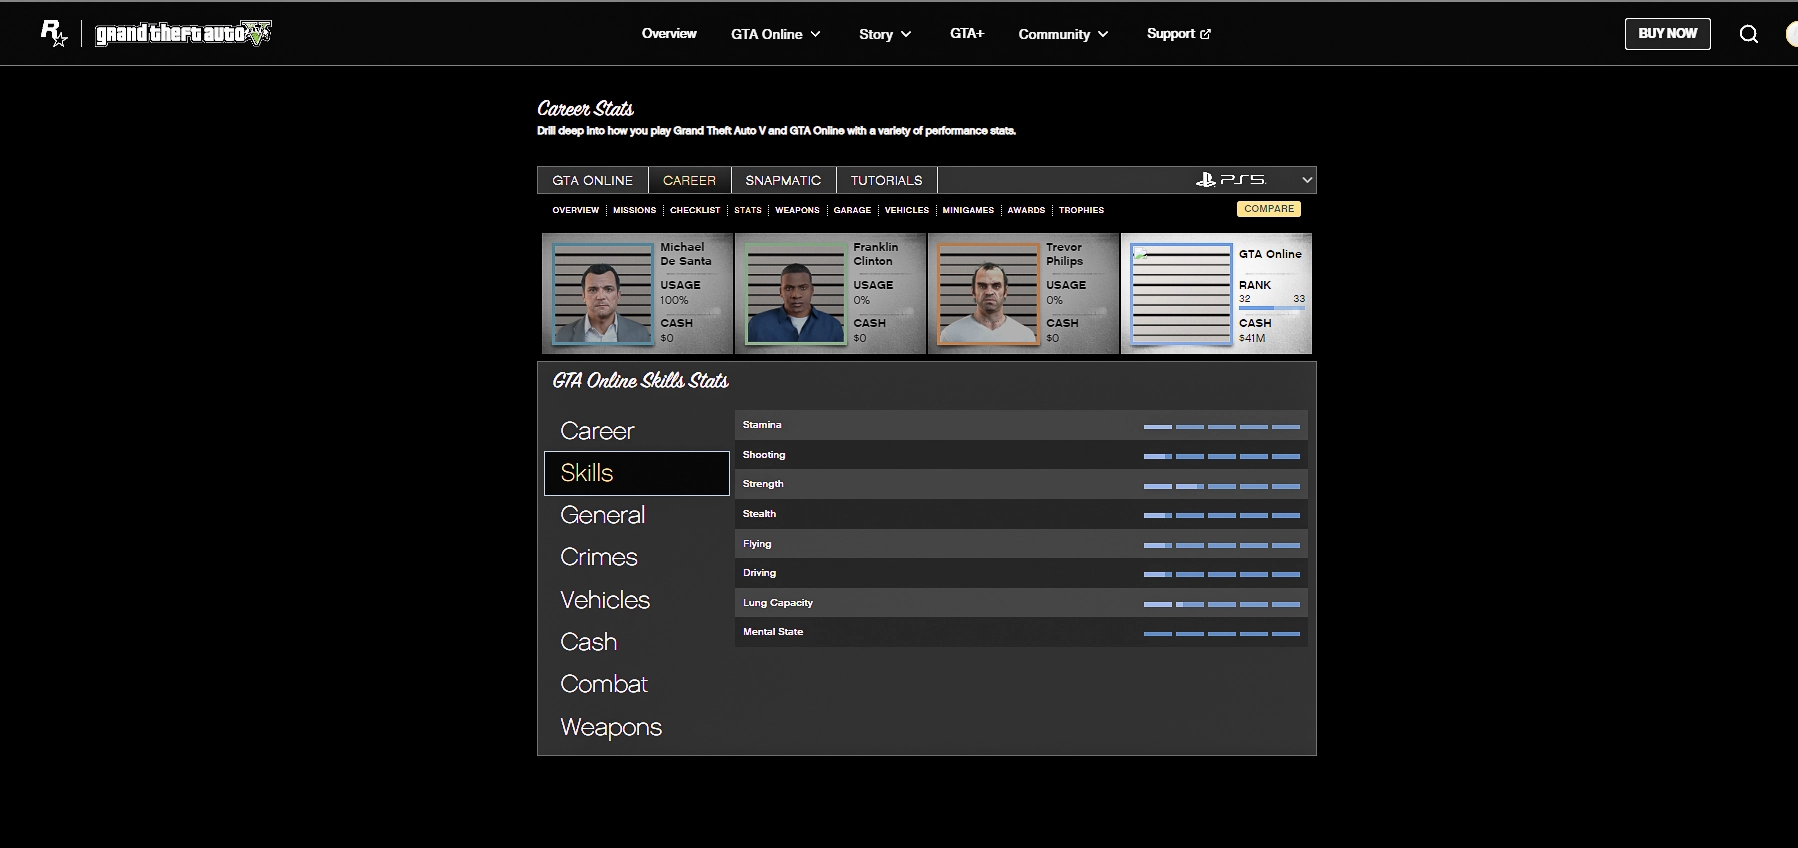Screen dimensions: 1798x848
Task: Open the Support external link
Action: (x=1178, y=34)
